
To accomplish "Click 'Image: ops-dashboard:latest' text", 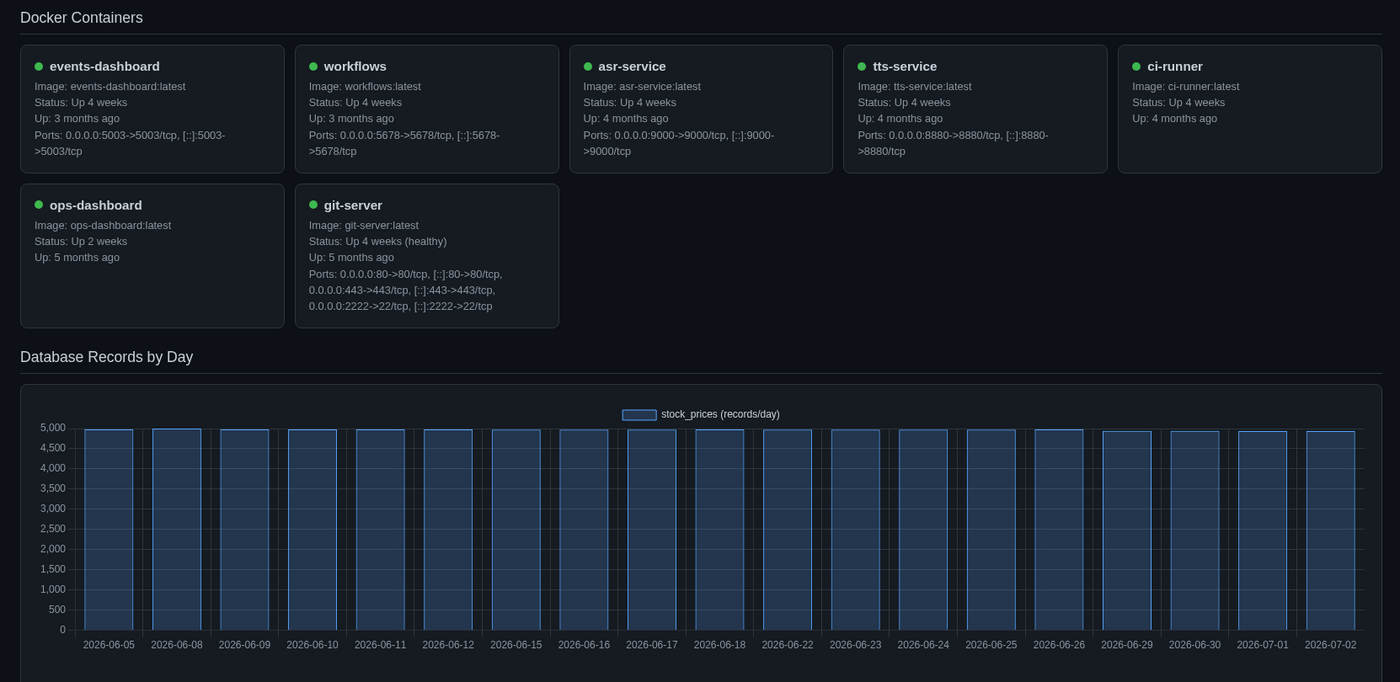I will click(x=103, y=225).
